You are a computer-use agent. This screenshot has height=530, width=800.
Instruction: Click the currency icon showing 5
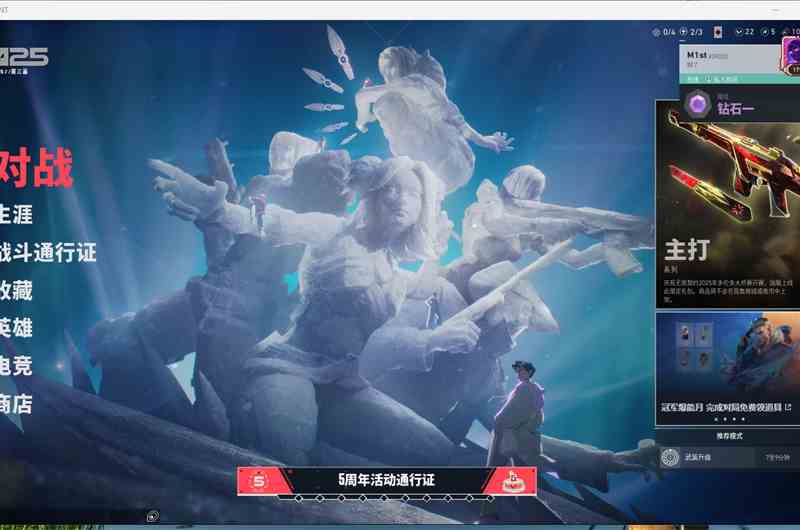[764, 32]
